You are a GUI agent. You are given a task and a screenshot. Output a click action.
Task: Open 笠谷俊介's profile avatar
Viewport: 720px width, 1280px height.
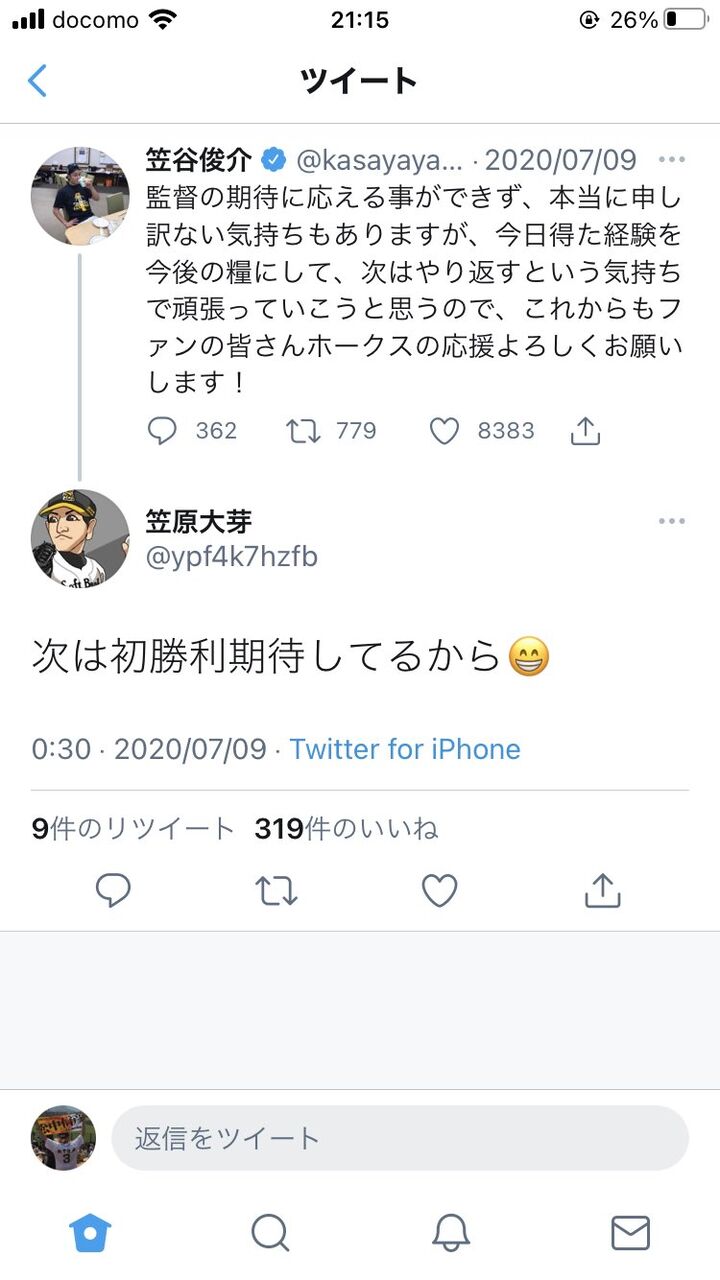[x=80, y=195]
